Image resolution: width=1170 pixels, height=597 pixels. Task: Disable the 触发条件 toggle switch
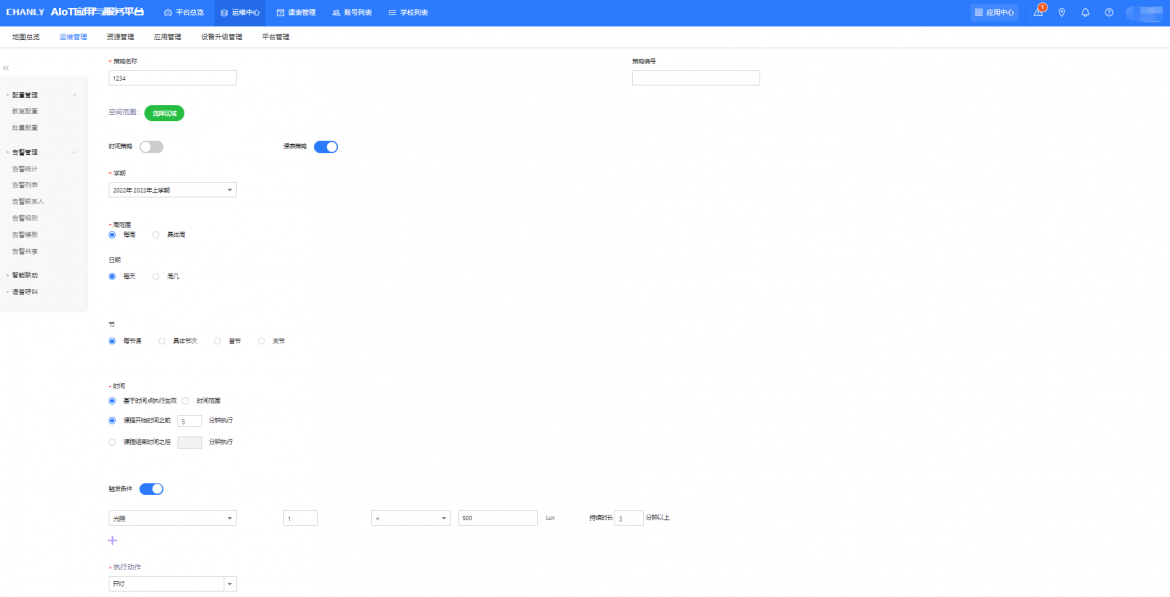(x=151, y=489)
